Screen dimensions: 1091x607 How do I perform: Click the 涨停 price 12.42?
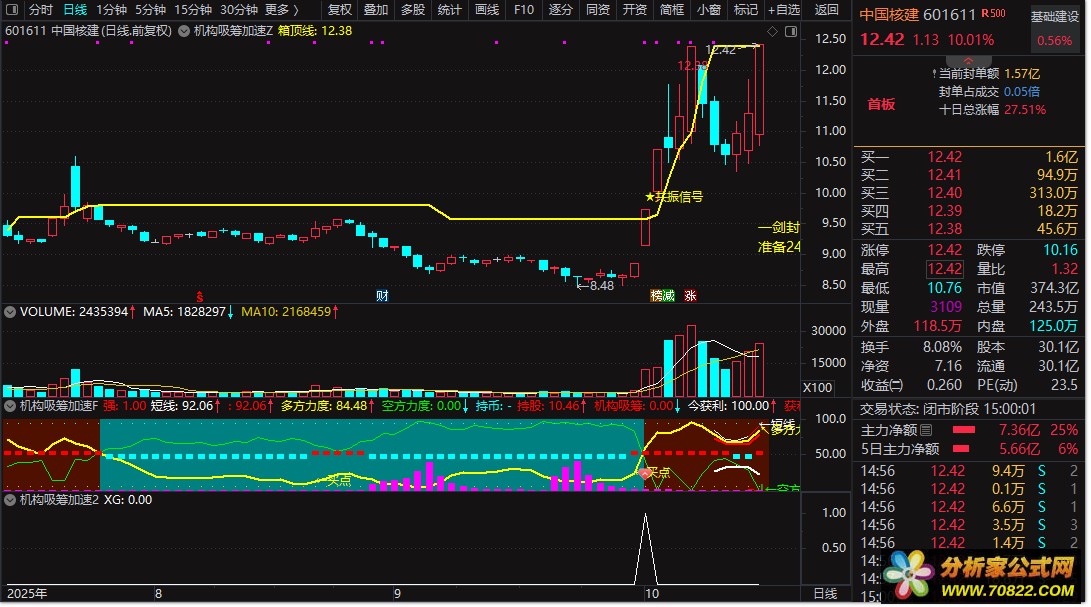coord(944,250)
